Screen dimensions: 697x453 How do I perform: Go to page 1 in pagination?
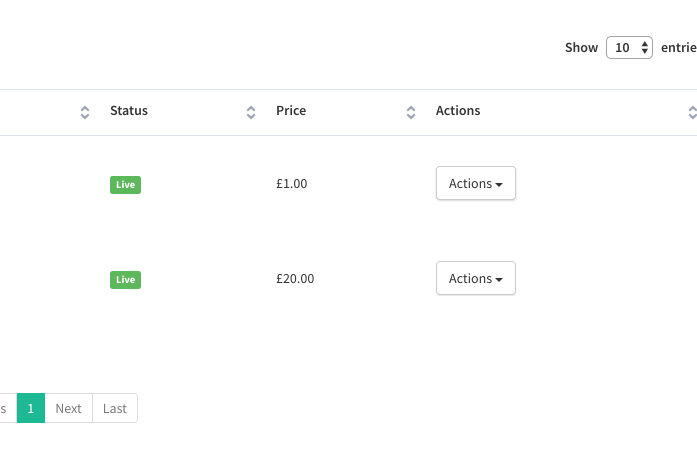pos(31,408)
